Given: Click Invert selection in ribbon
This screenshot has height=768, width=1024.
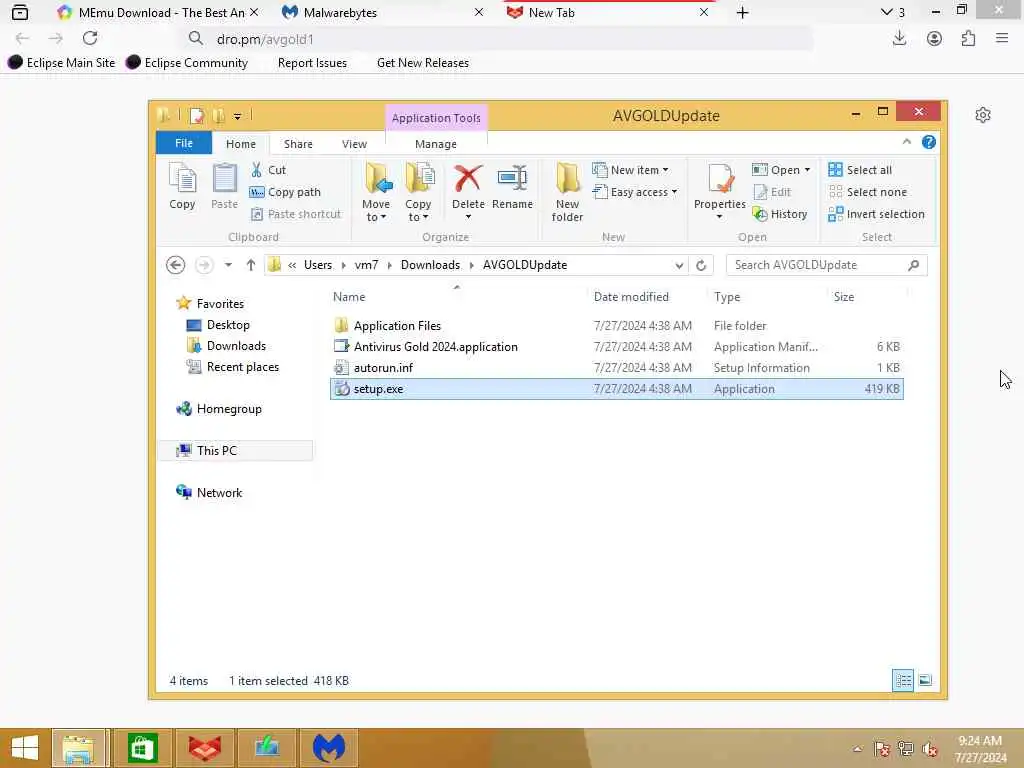Looking at the screenshot, I should point(876,214).
